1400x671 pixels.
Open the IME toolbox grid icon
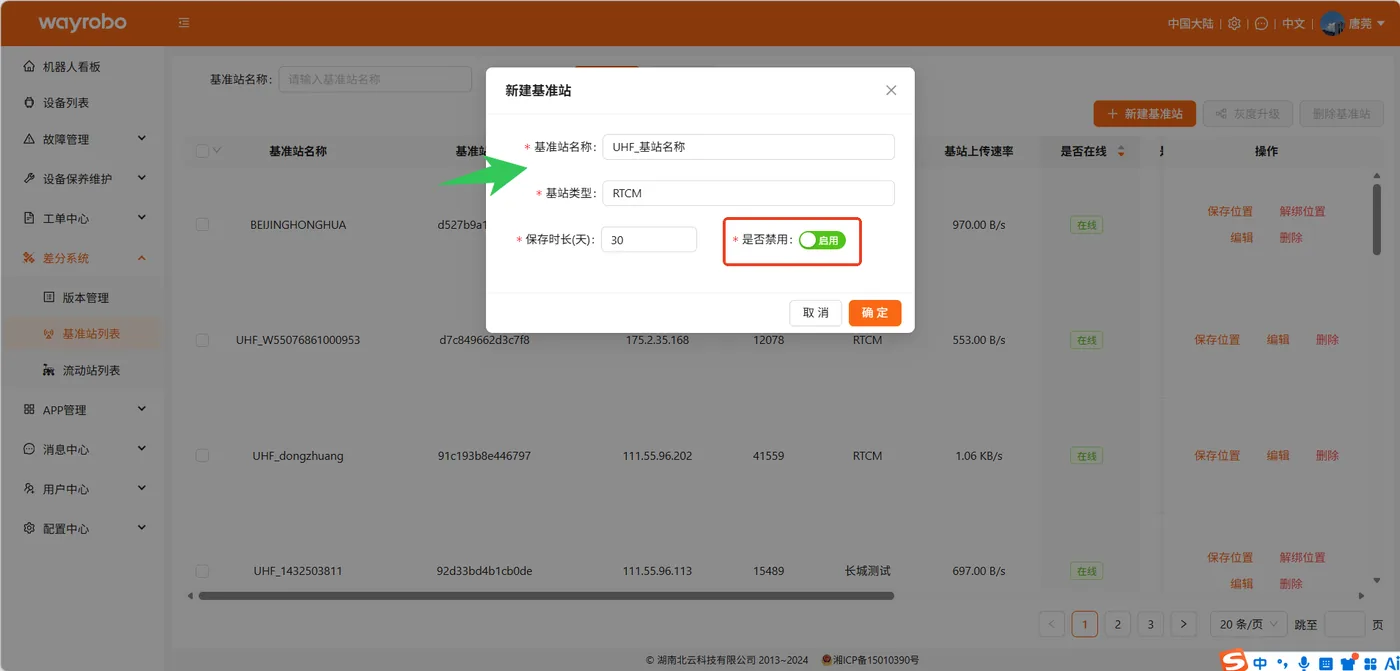tap(1370, 663)
